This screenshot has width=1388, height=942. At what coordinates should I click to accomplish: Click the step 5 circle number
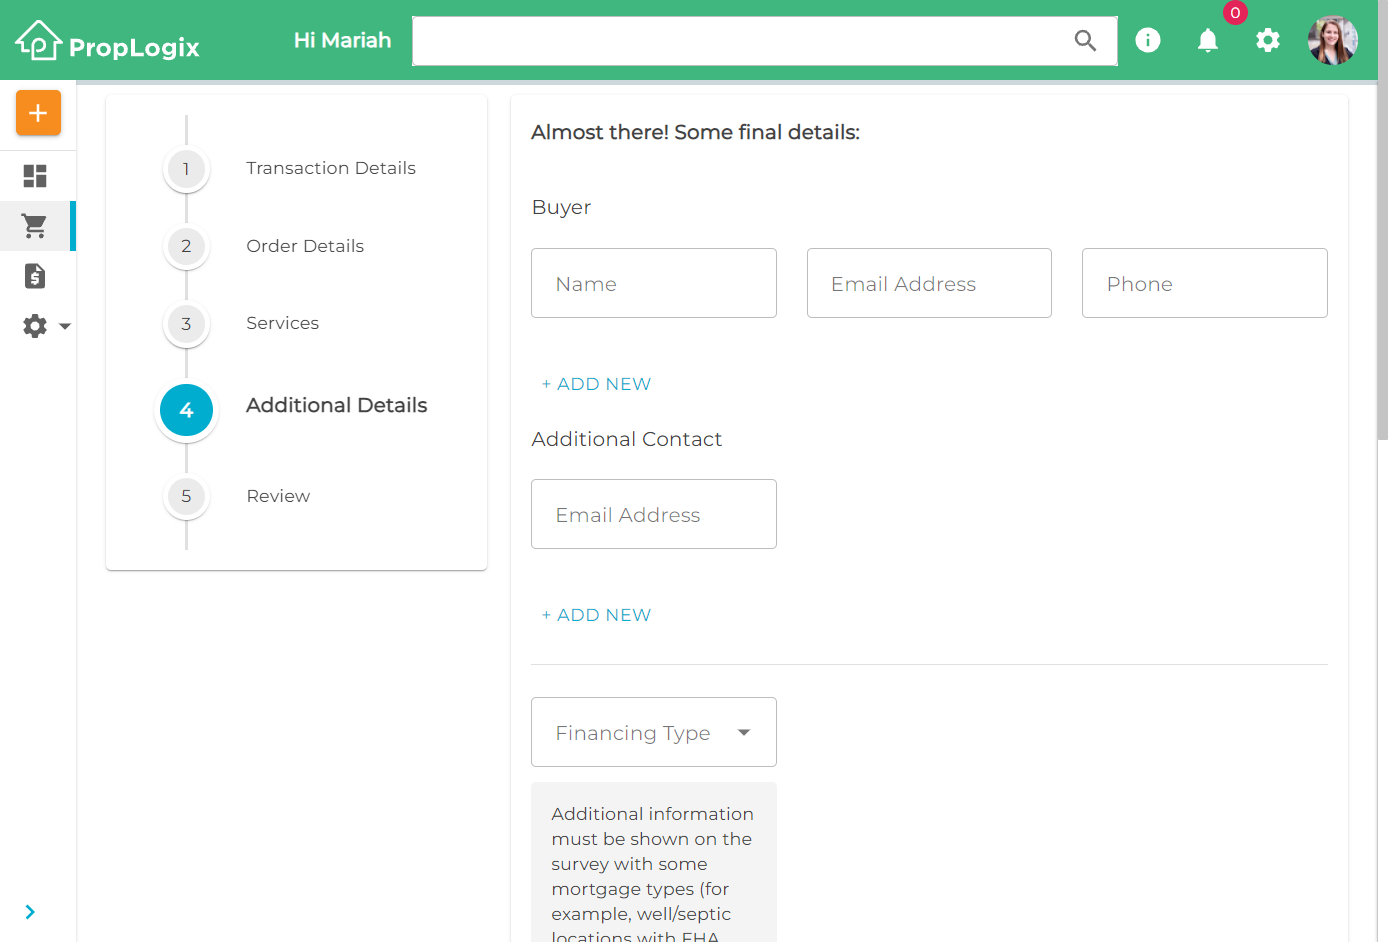tap(187, 496)
